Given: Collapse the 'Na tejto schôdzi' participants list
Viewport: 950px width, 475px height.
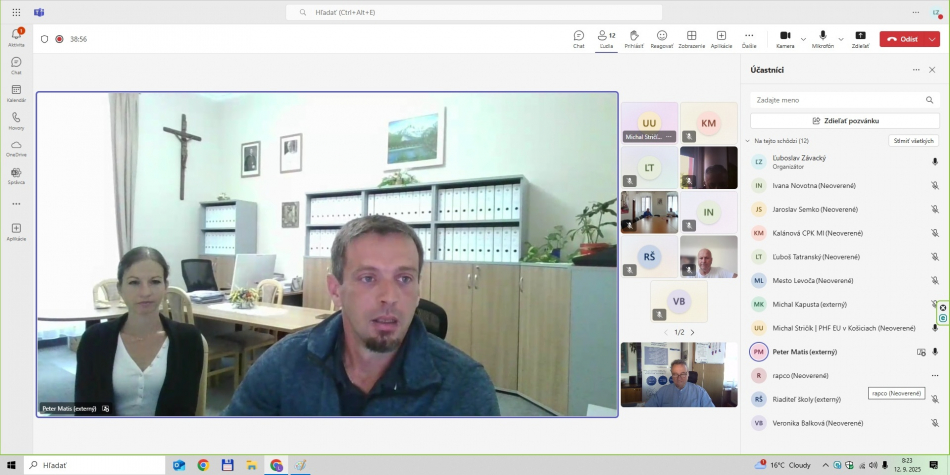Looking at the screenshot, I should 747,141.
